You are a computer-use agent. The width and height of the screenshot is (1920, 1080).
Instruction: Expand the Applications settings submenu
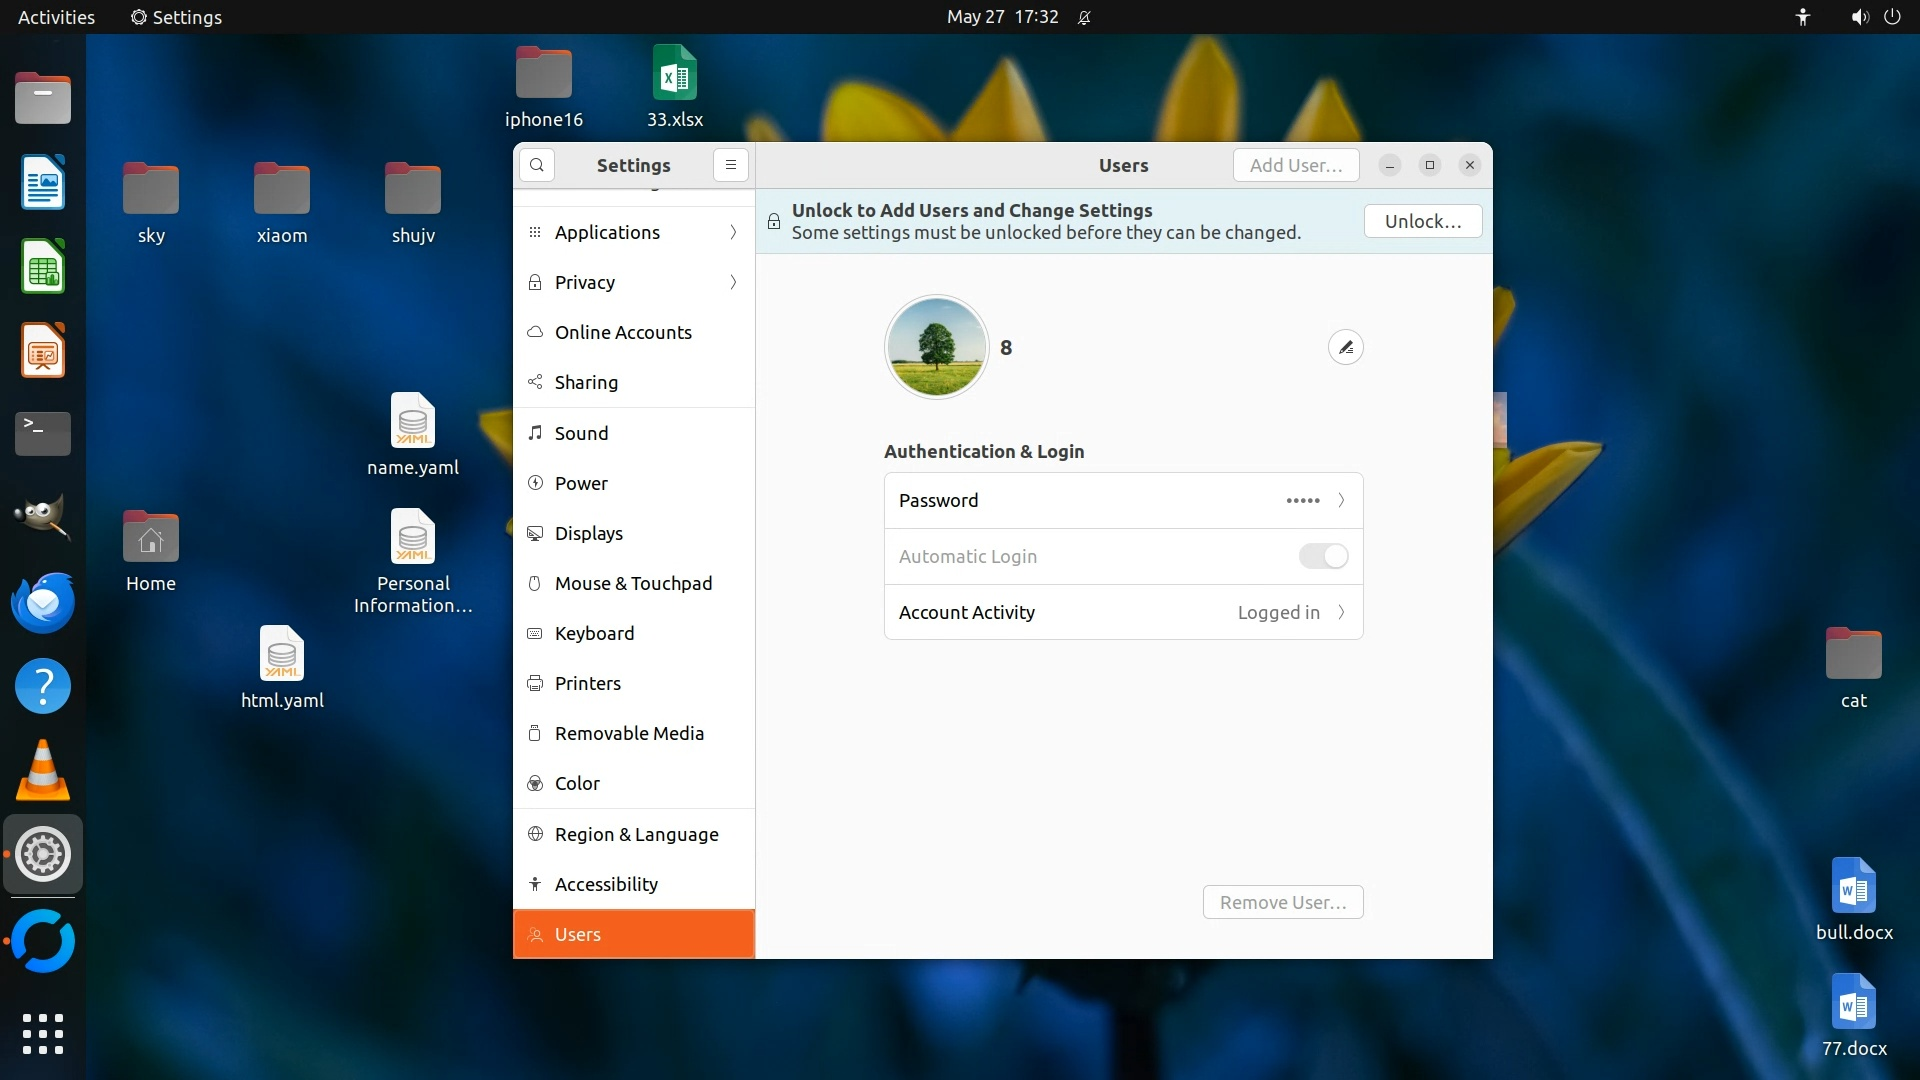pyautogui.click(x=733, y=232)
